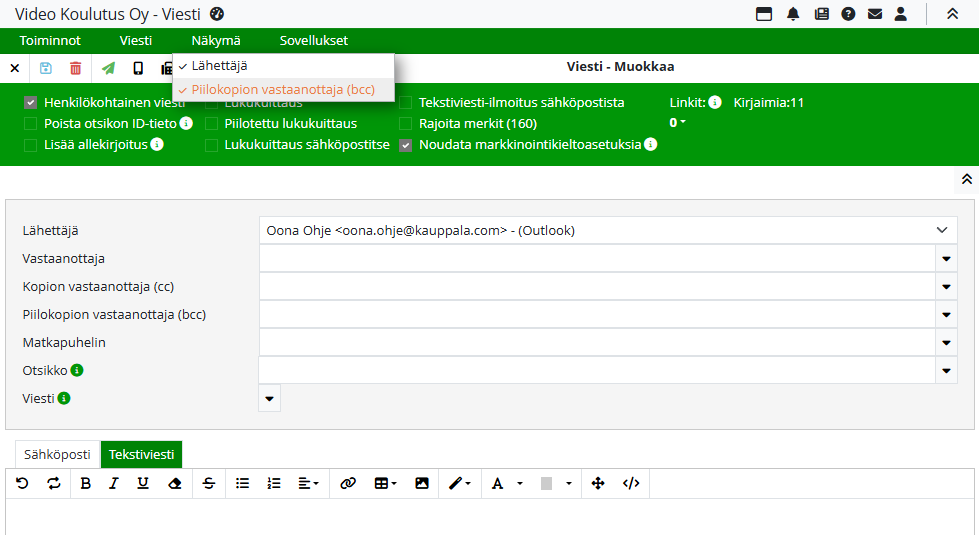Apply strikethrough formatting in the editor
The height and width of the screenshot is (535, 979).
click(x=208, y=483)
